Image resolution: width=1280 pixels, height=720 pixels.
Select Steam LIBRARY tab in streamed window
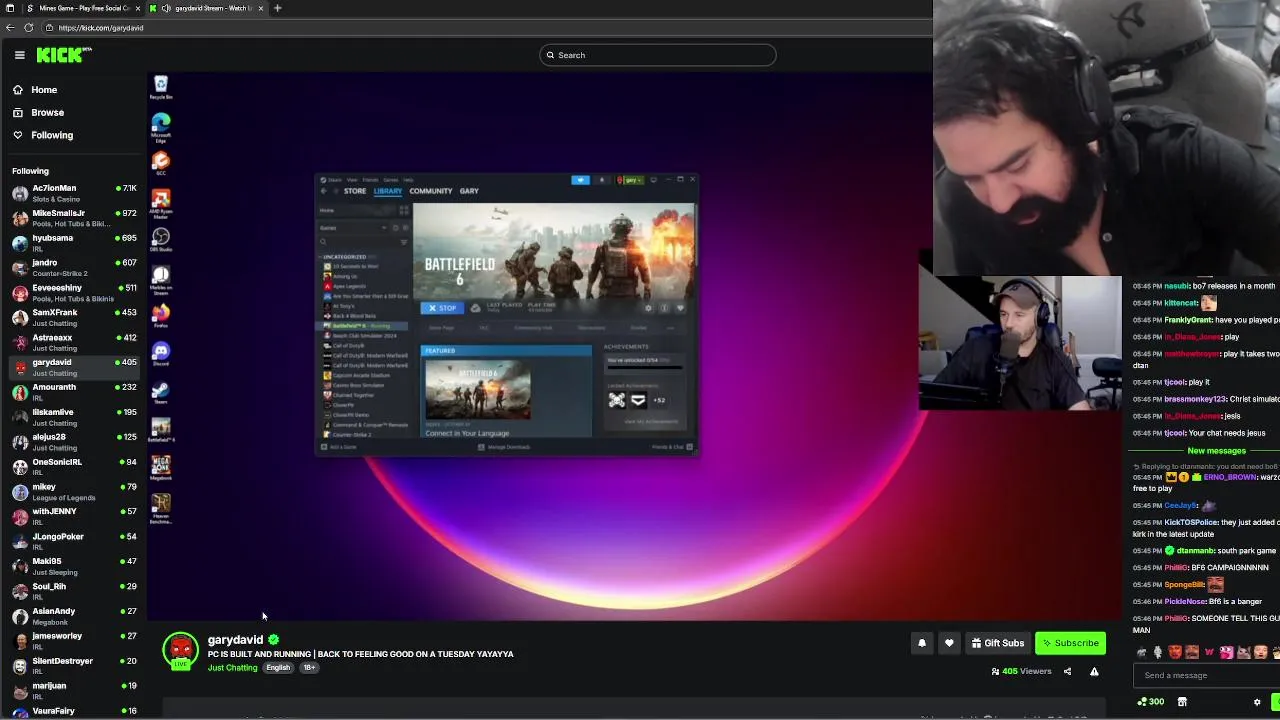[388, 191]
